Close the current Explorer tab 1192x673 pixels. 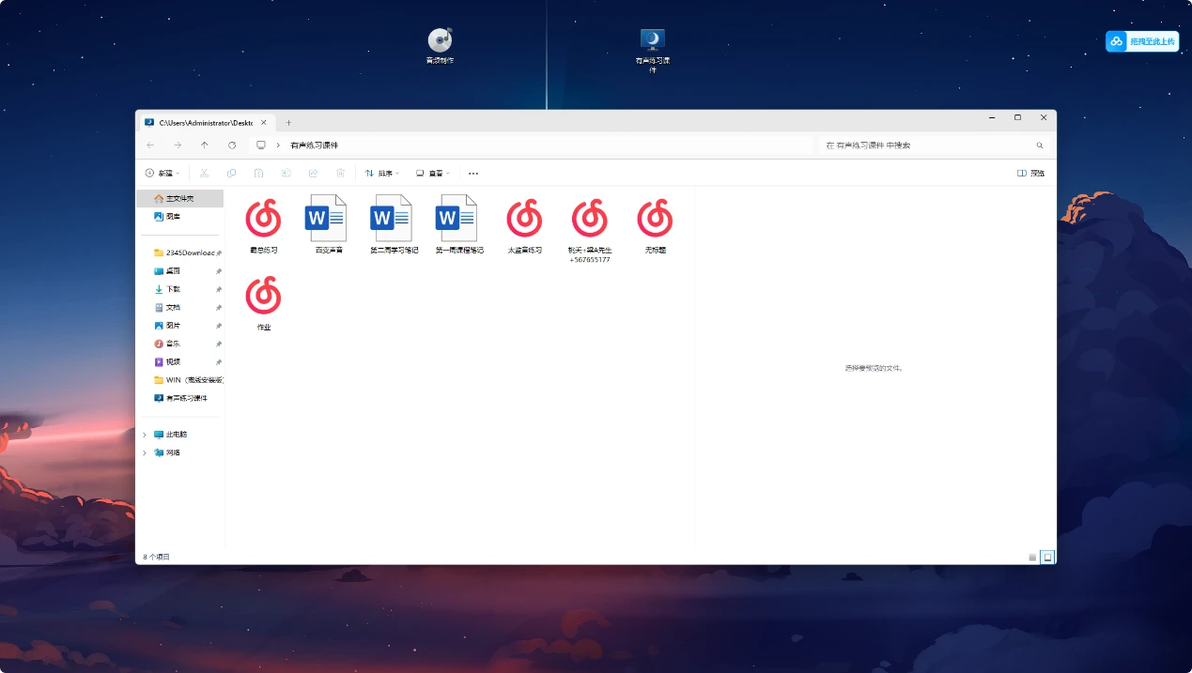(x=264, y=122)
